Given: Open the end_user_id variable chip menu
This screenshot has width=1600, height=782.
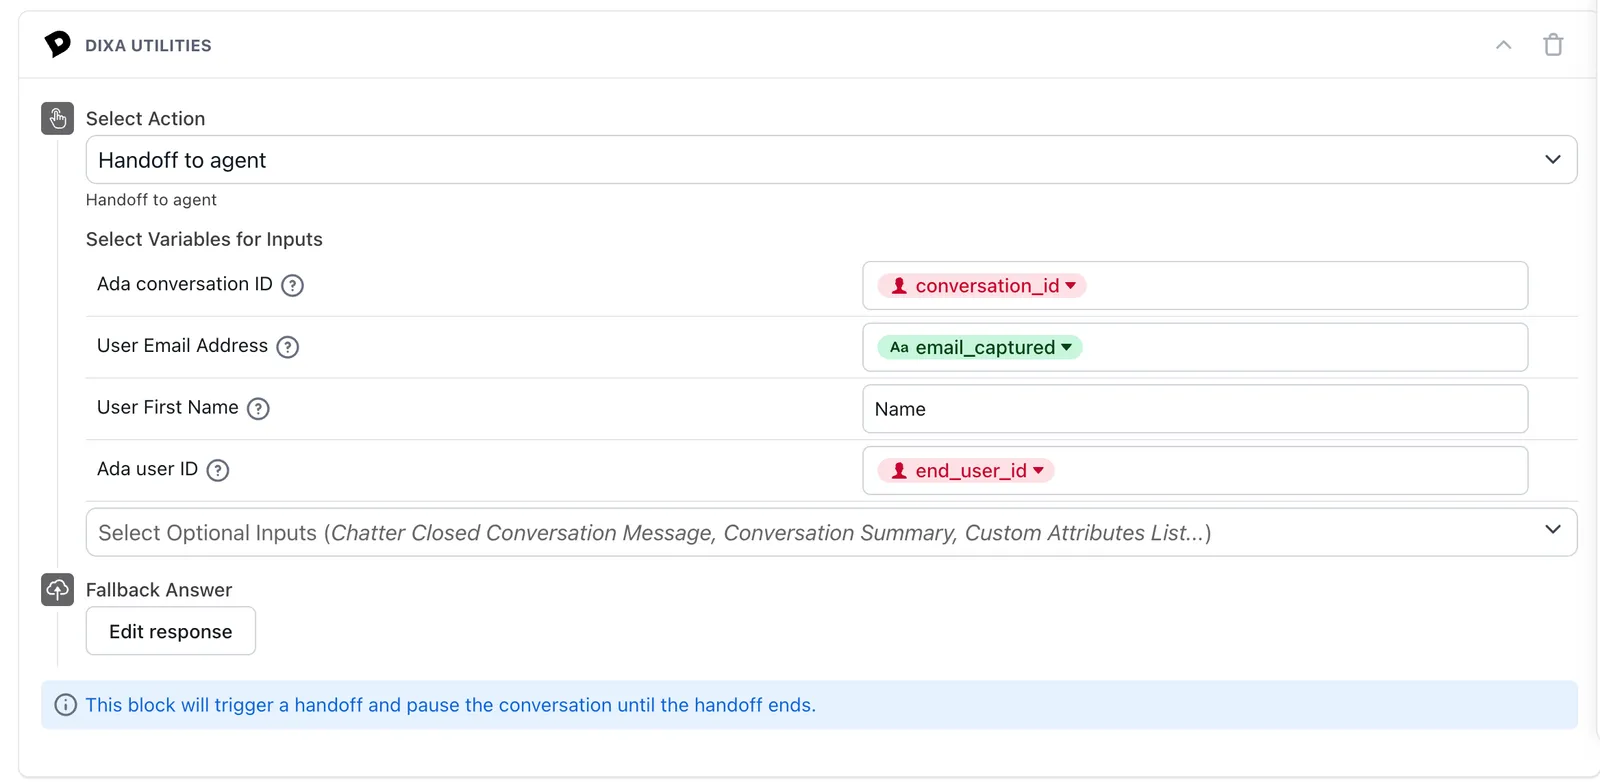Looking at the screenshot, I should coord(966,471).
